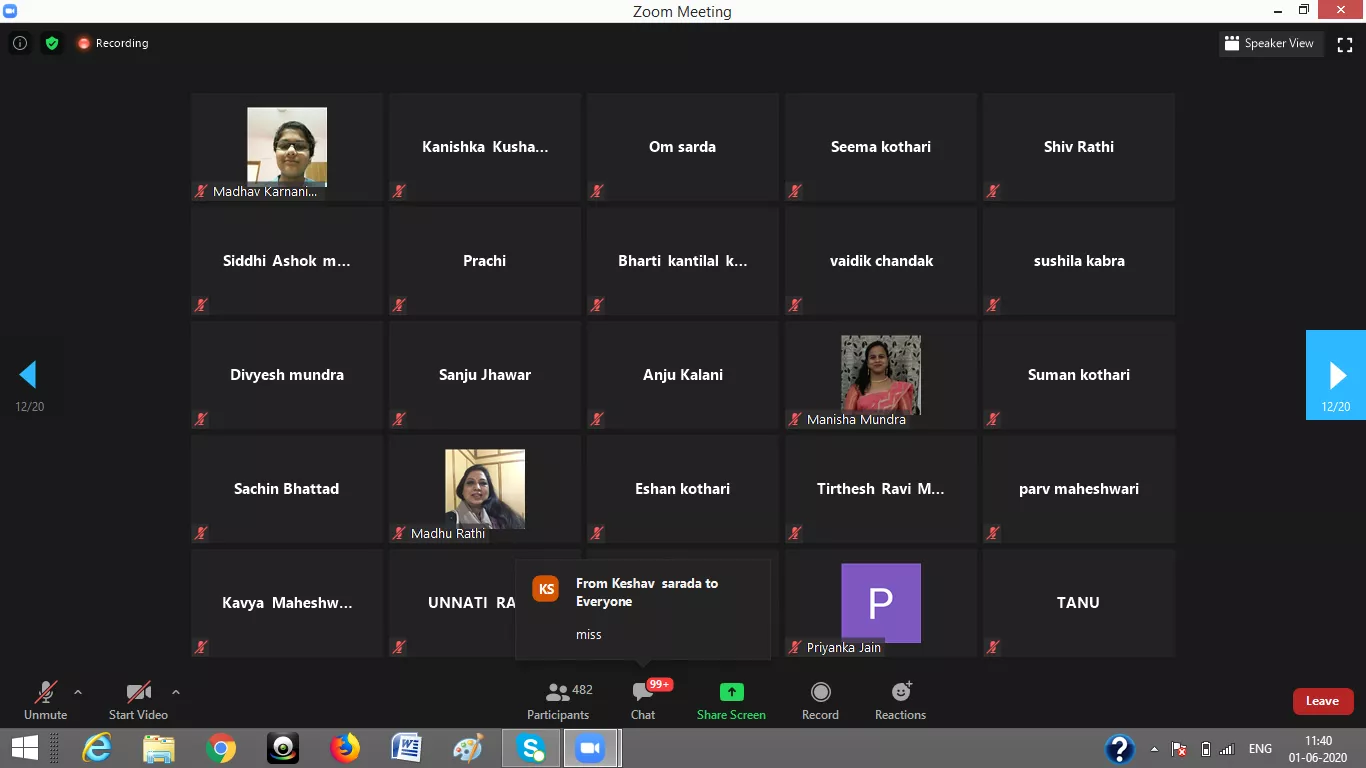
Task: Enter full screen mode icon
Action: click(1345, 44)
